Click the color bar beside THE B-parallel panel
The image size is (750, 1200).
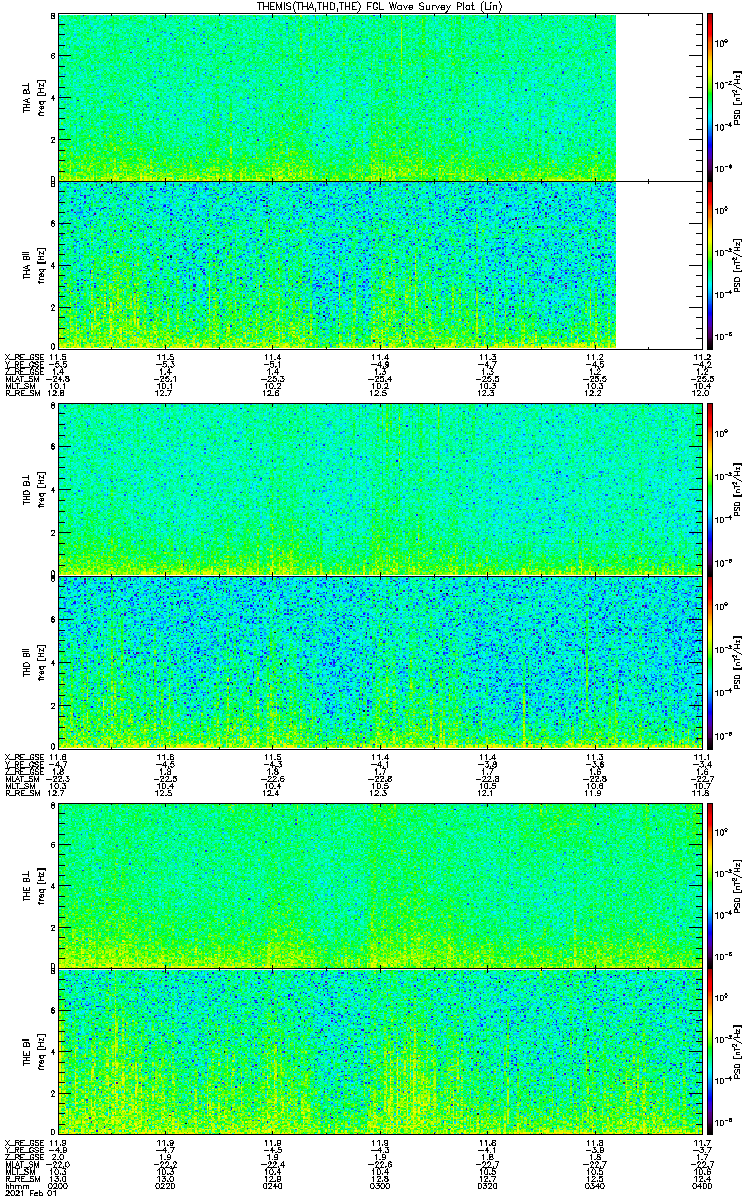(709, 1050)
